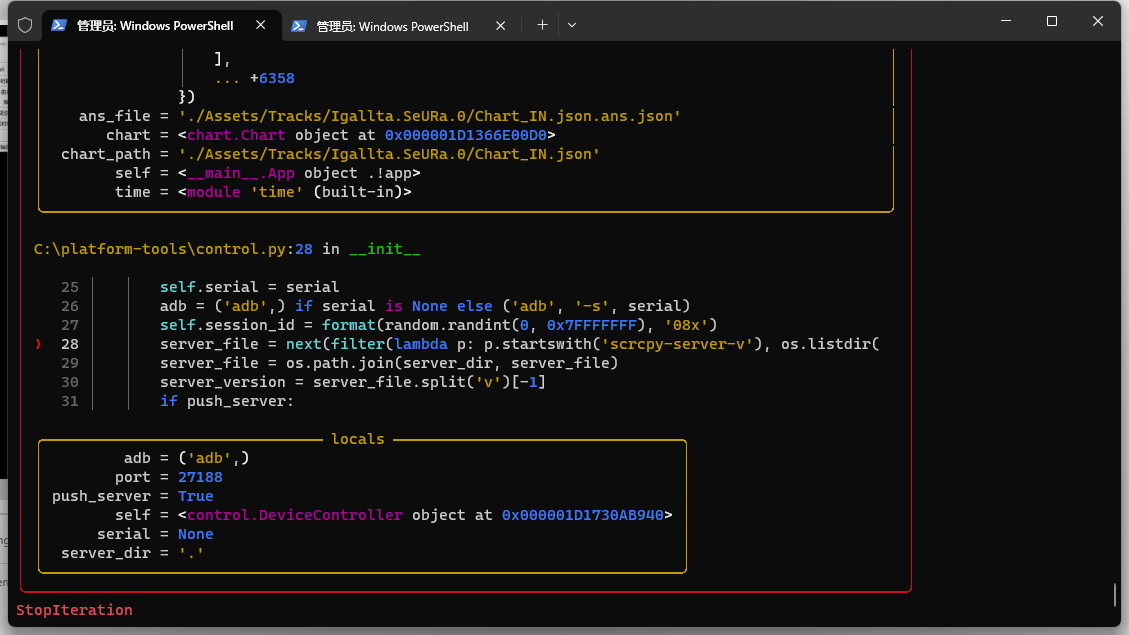Click the terminal scrollbar thumb

(1115, 595)
